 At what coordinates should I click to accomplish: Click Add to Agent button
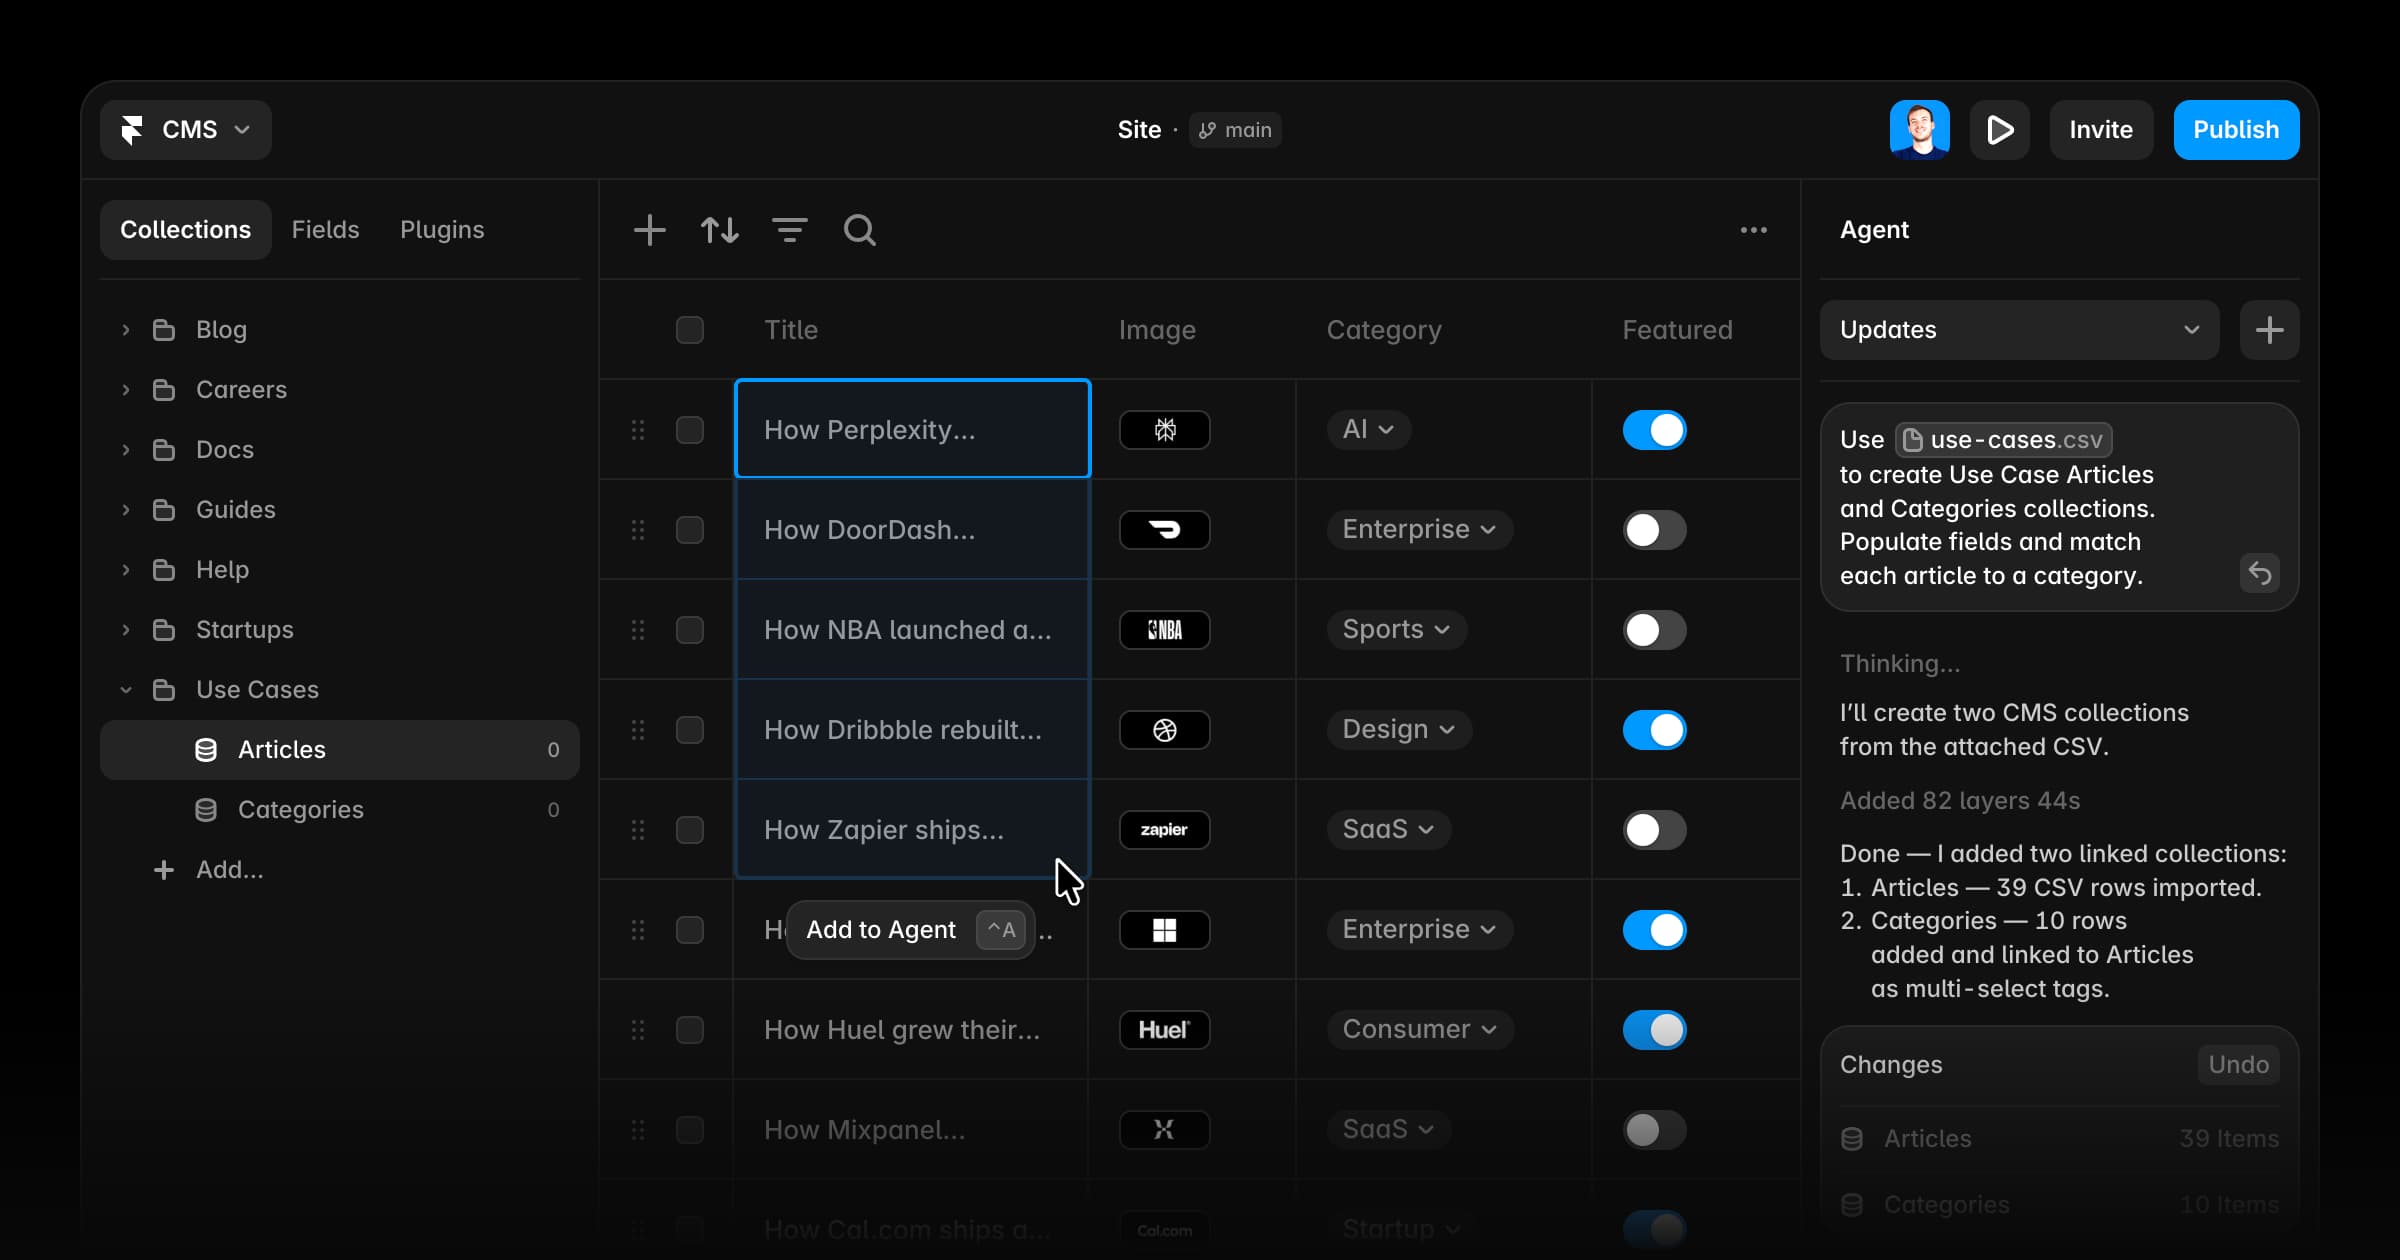[x=911, y=930]
